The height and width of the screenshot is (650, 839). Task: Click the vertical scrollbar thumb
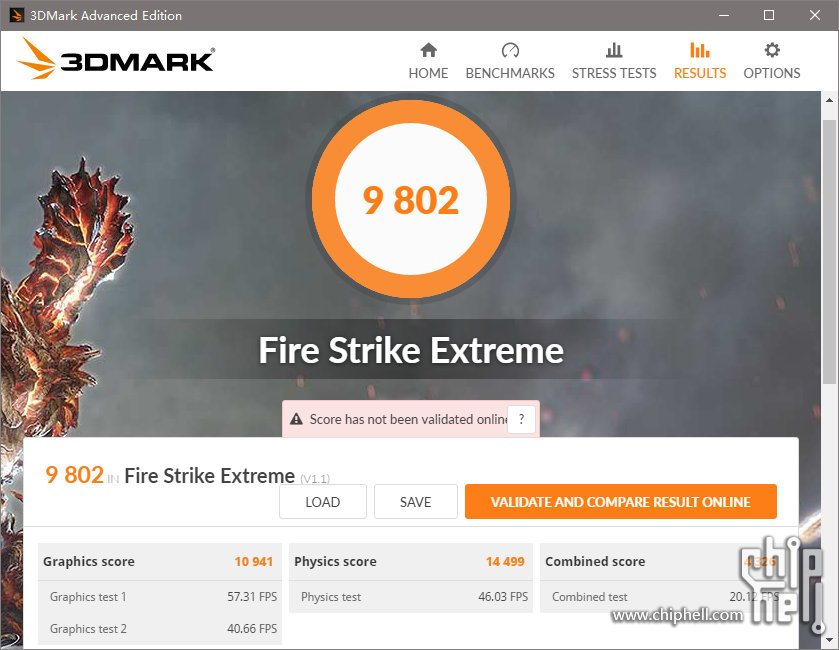coord(829,251)
